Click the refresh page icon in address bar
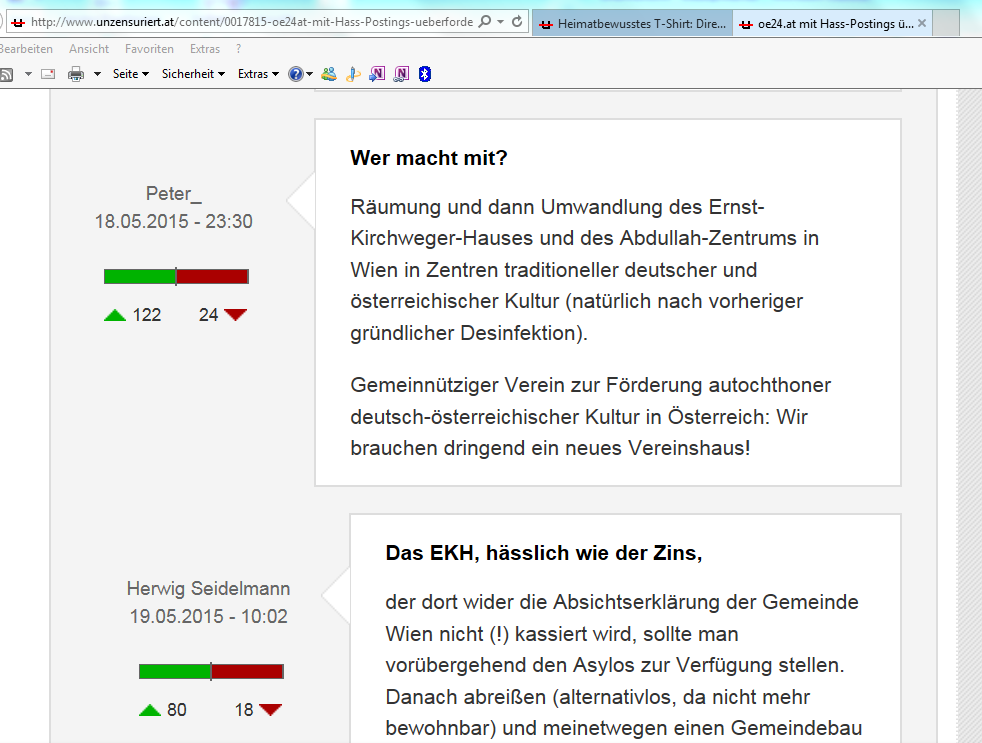 pos(517,22)
